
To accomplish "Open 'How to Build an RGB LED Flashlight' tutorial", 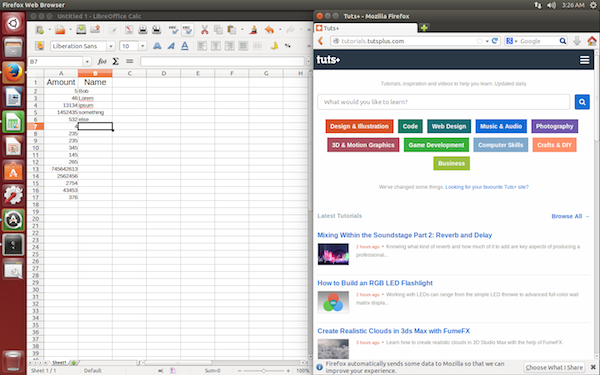I will click(375, 283).
